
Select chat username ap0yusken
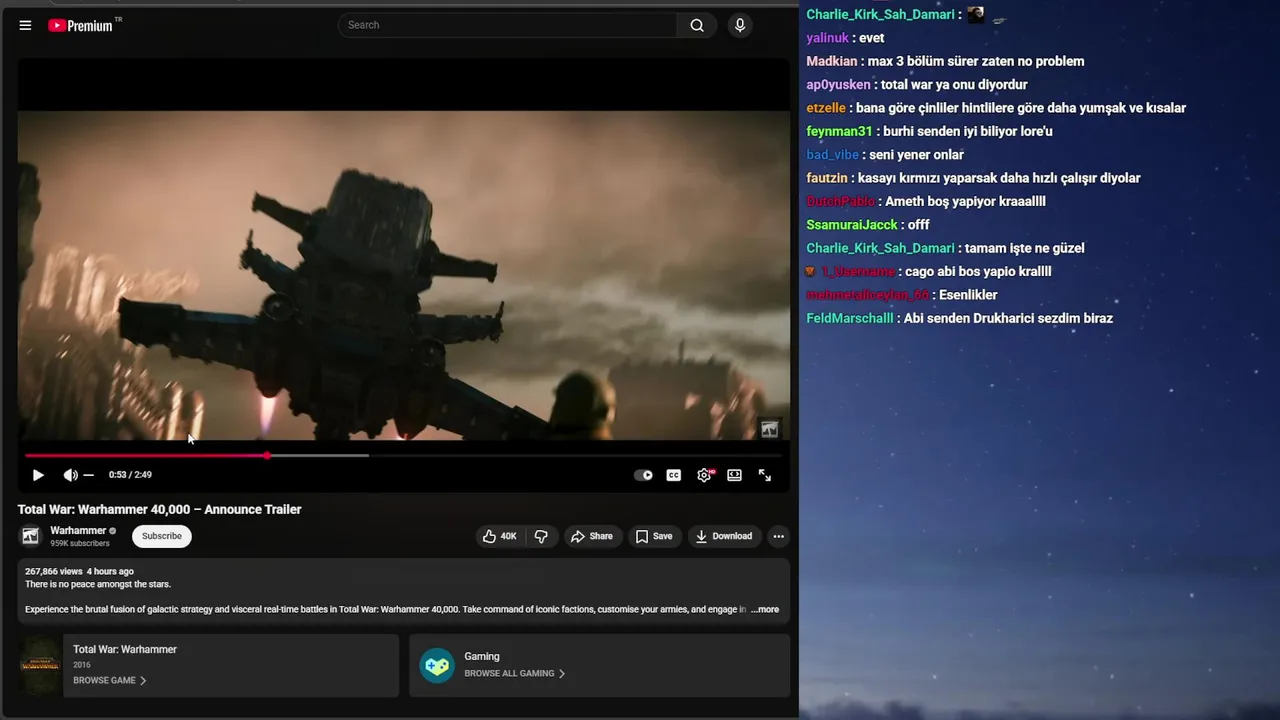pos(838,85)
